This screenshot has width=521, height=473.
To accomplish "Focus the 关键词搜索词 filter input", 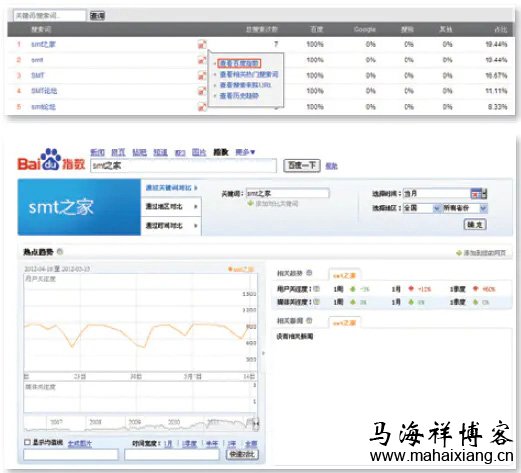I will [49, 16].
